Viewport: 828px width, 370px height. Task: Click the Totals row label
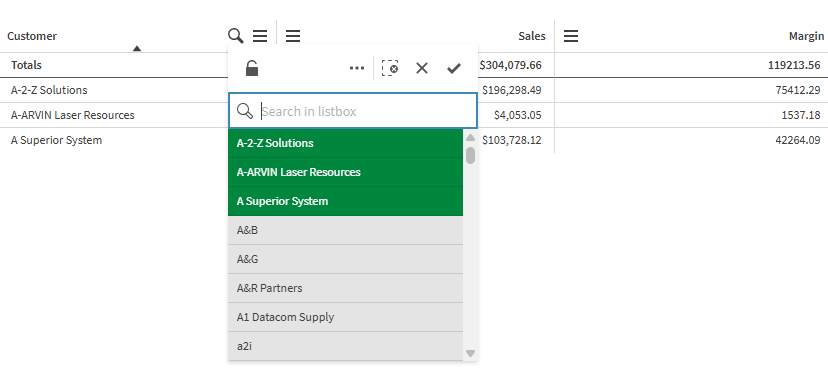point(26,65)
